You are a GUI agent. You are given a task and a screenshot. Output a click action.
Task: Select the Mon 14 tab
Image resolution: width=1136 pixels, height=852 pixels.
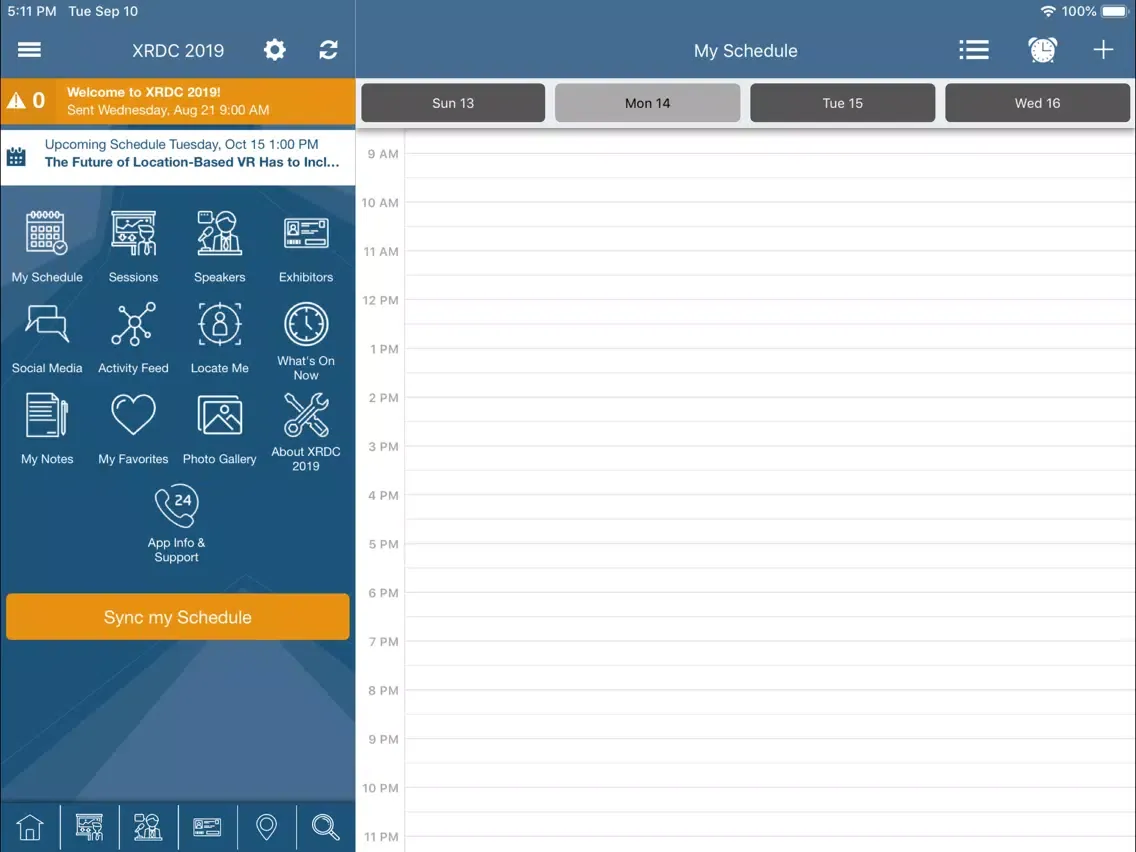(648, 103)
